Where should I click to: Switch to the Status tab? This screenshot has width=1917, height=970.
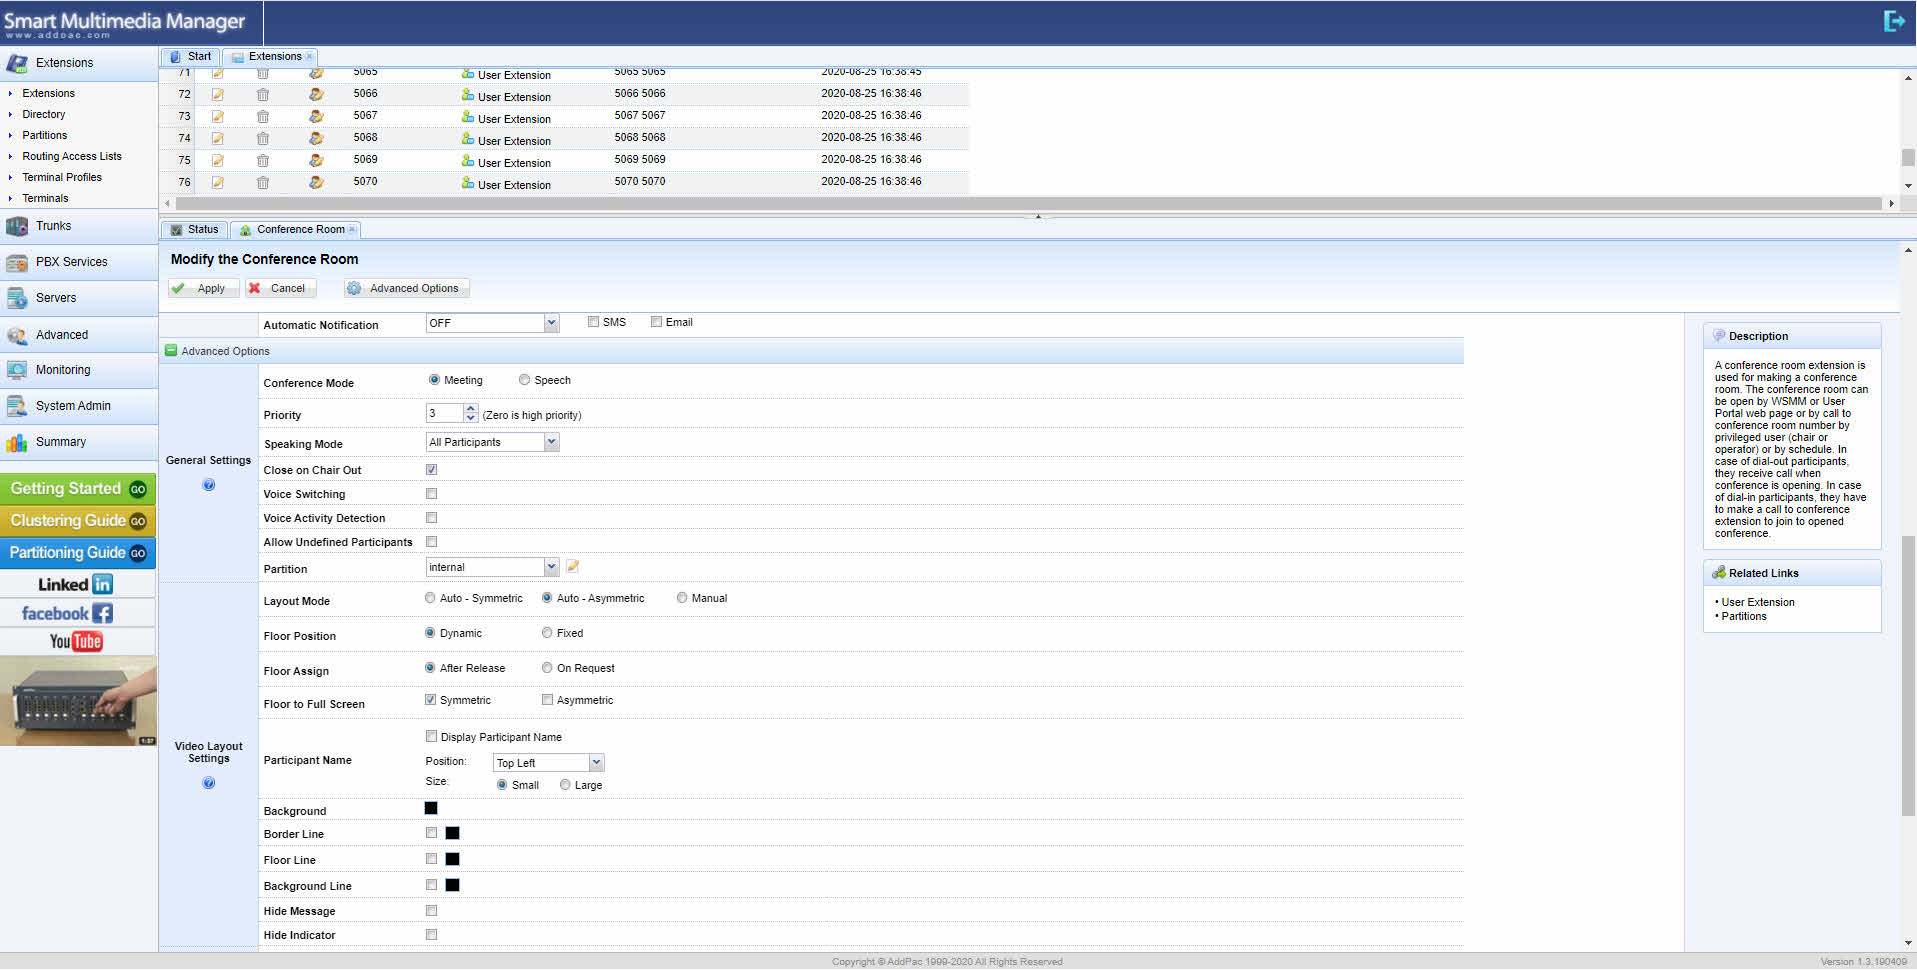click(x=195, y=230)
